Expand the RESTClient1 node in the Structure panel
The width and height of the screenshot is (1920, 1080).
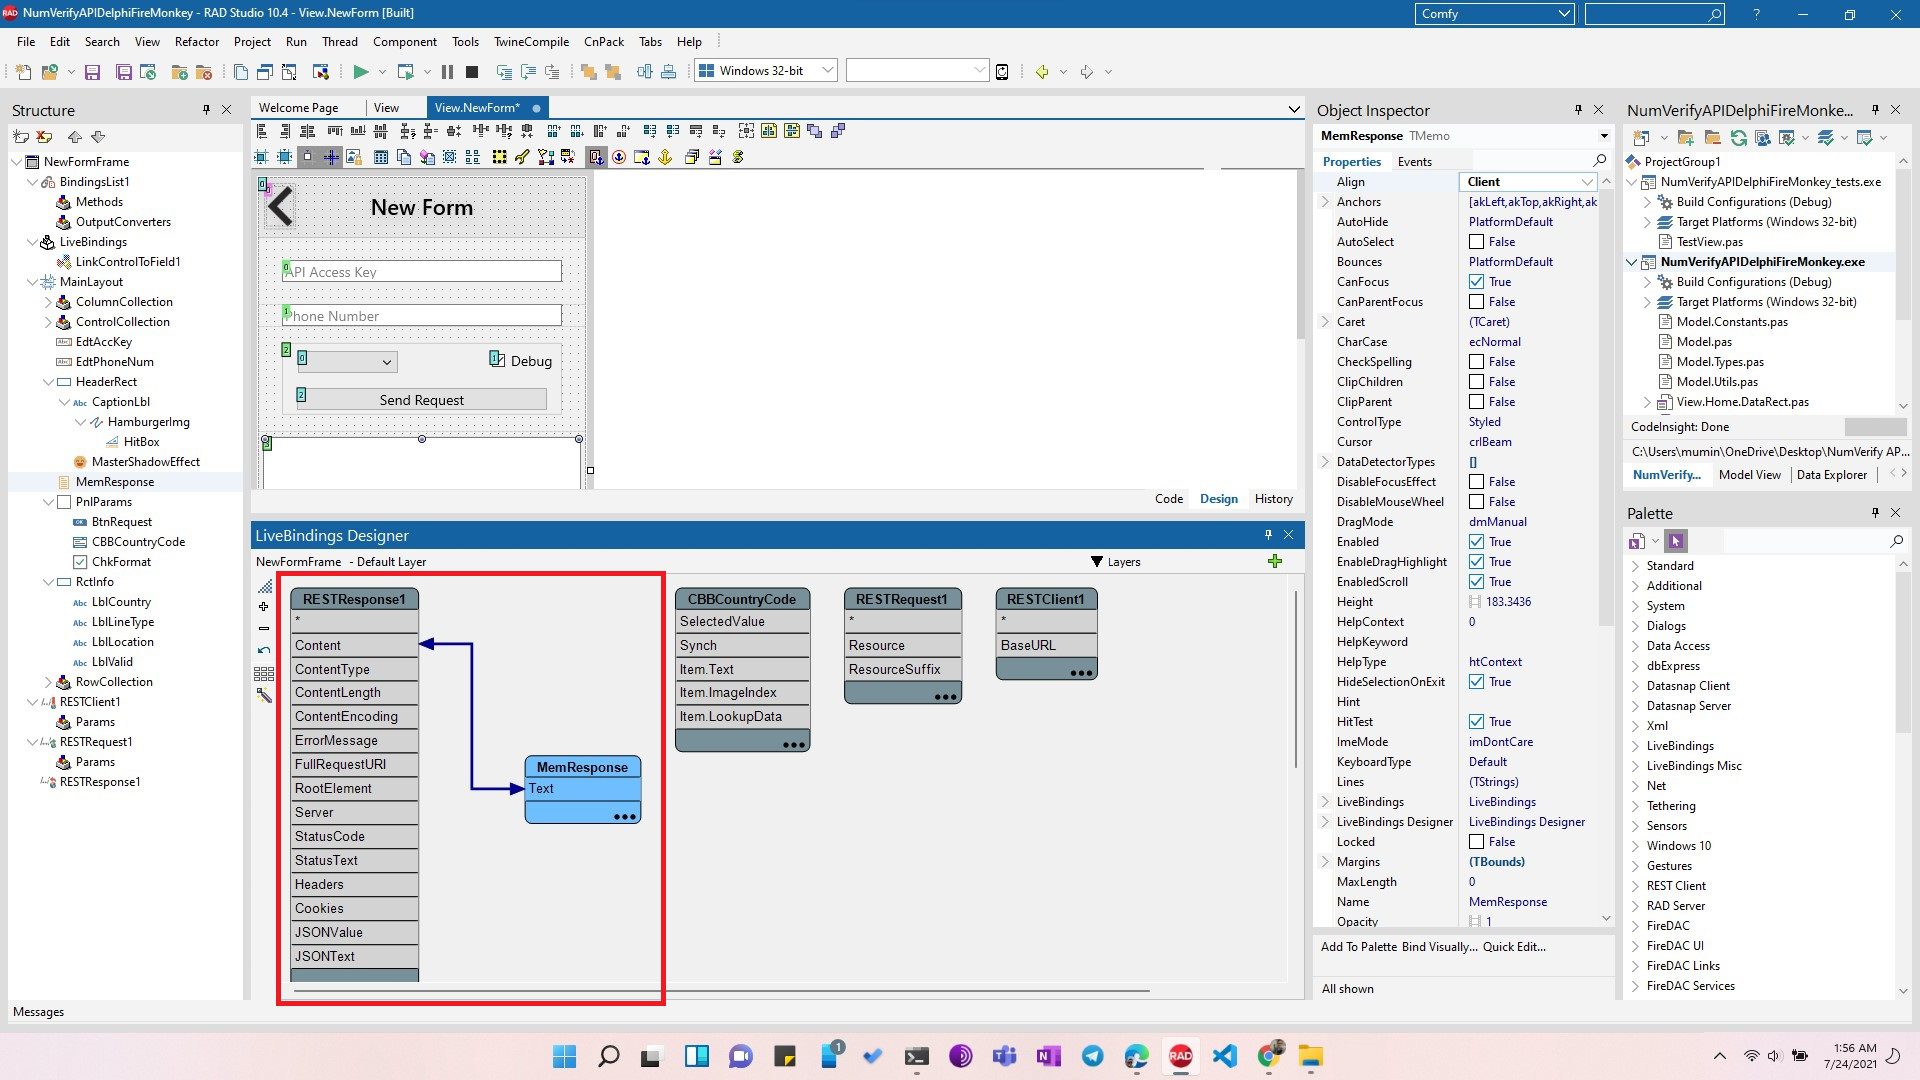(34, 701)
